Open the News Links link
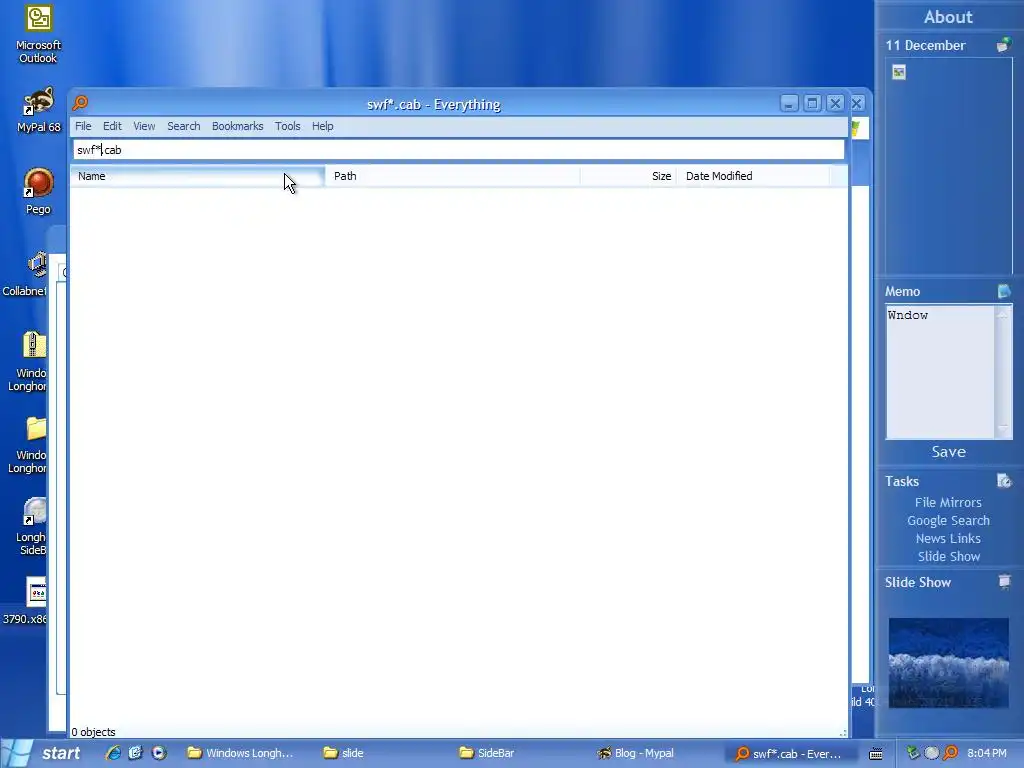The height and width of the screenshot is (768, 1024). point(948,538)
